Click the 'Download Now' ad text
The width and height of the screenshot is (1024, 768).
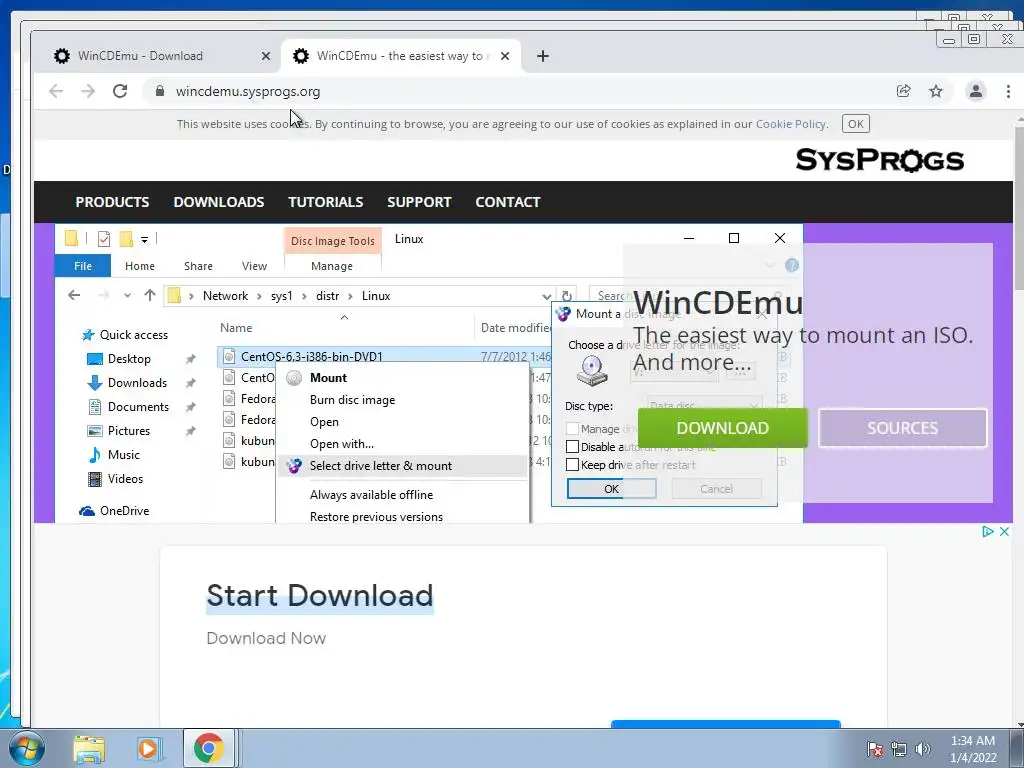[266, 638]
